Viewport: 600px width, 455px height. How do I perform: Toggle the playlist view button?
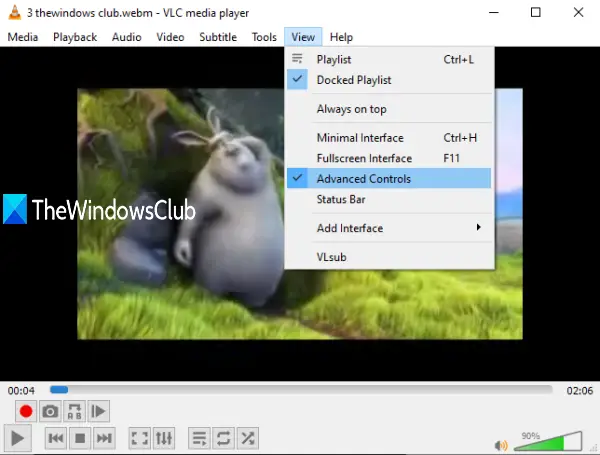[x=199, y=438]
